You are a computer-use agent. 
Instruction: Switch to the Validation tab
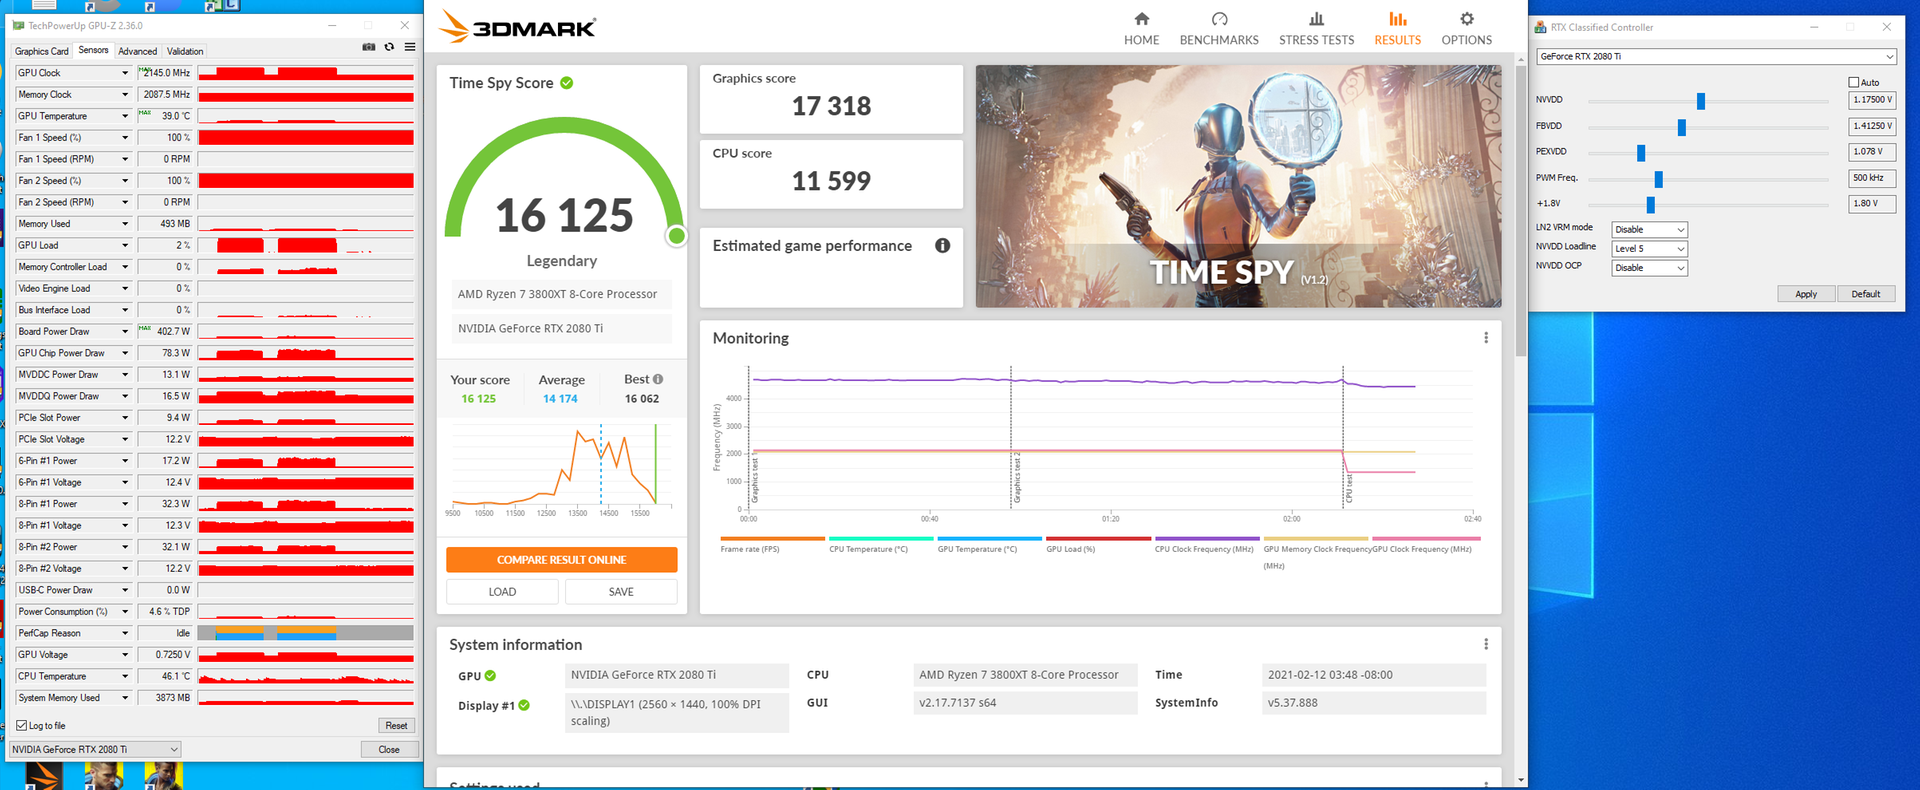point(185,51)
